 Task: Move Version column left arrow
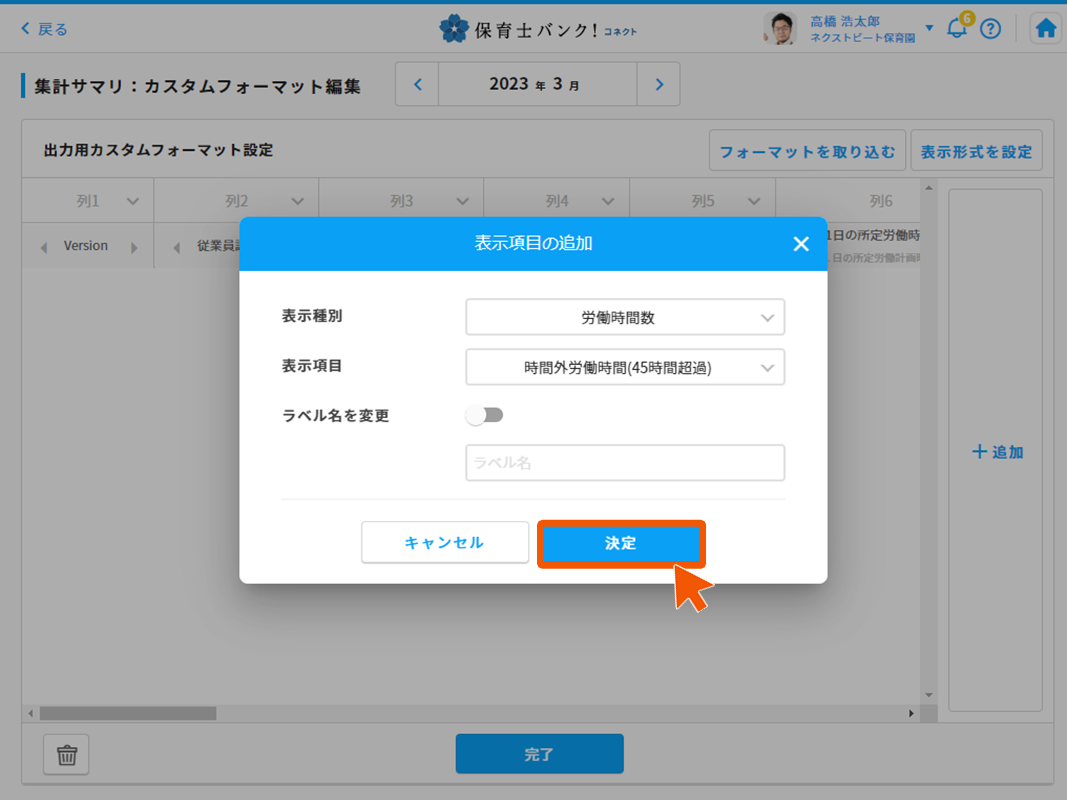(43, 248)
